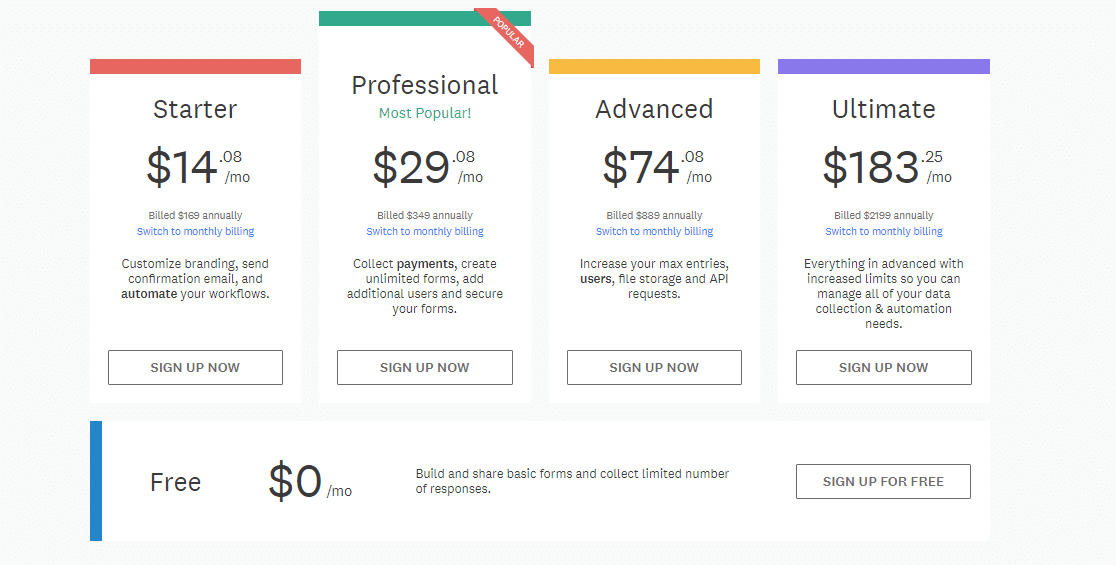1116x565 pixels.
Task: Click the $183 Ultimate price
Action: click(870, 167)
